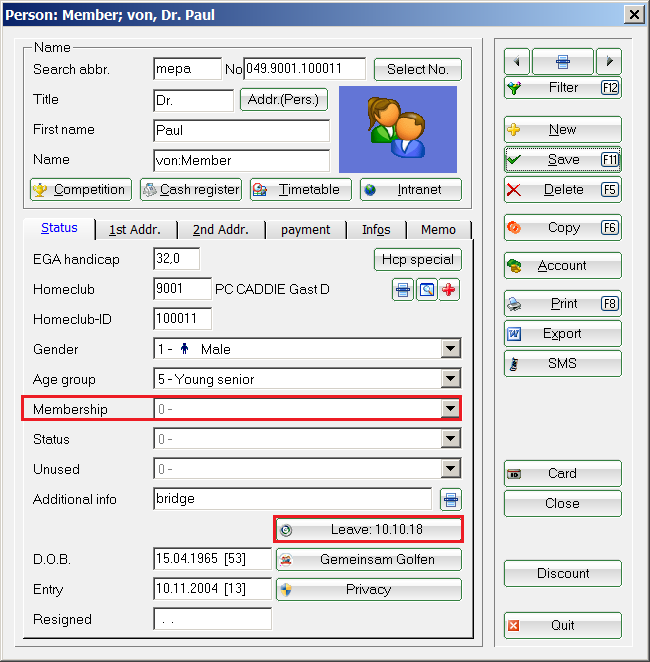Screen dimensions: 650x662
Task: Search homeclub with magnifier icon
Action: coord(427,290)
